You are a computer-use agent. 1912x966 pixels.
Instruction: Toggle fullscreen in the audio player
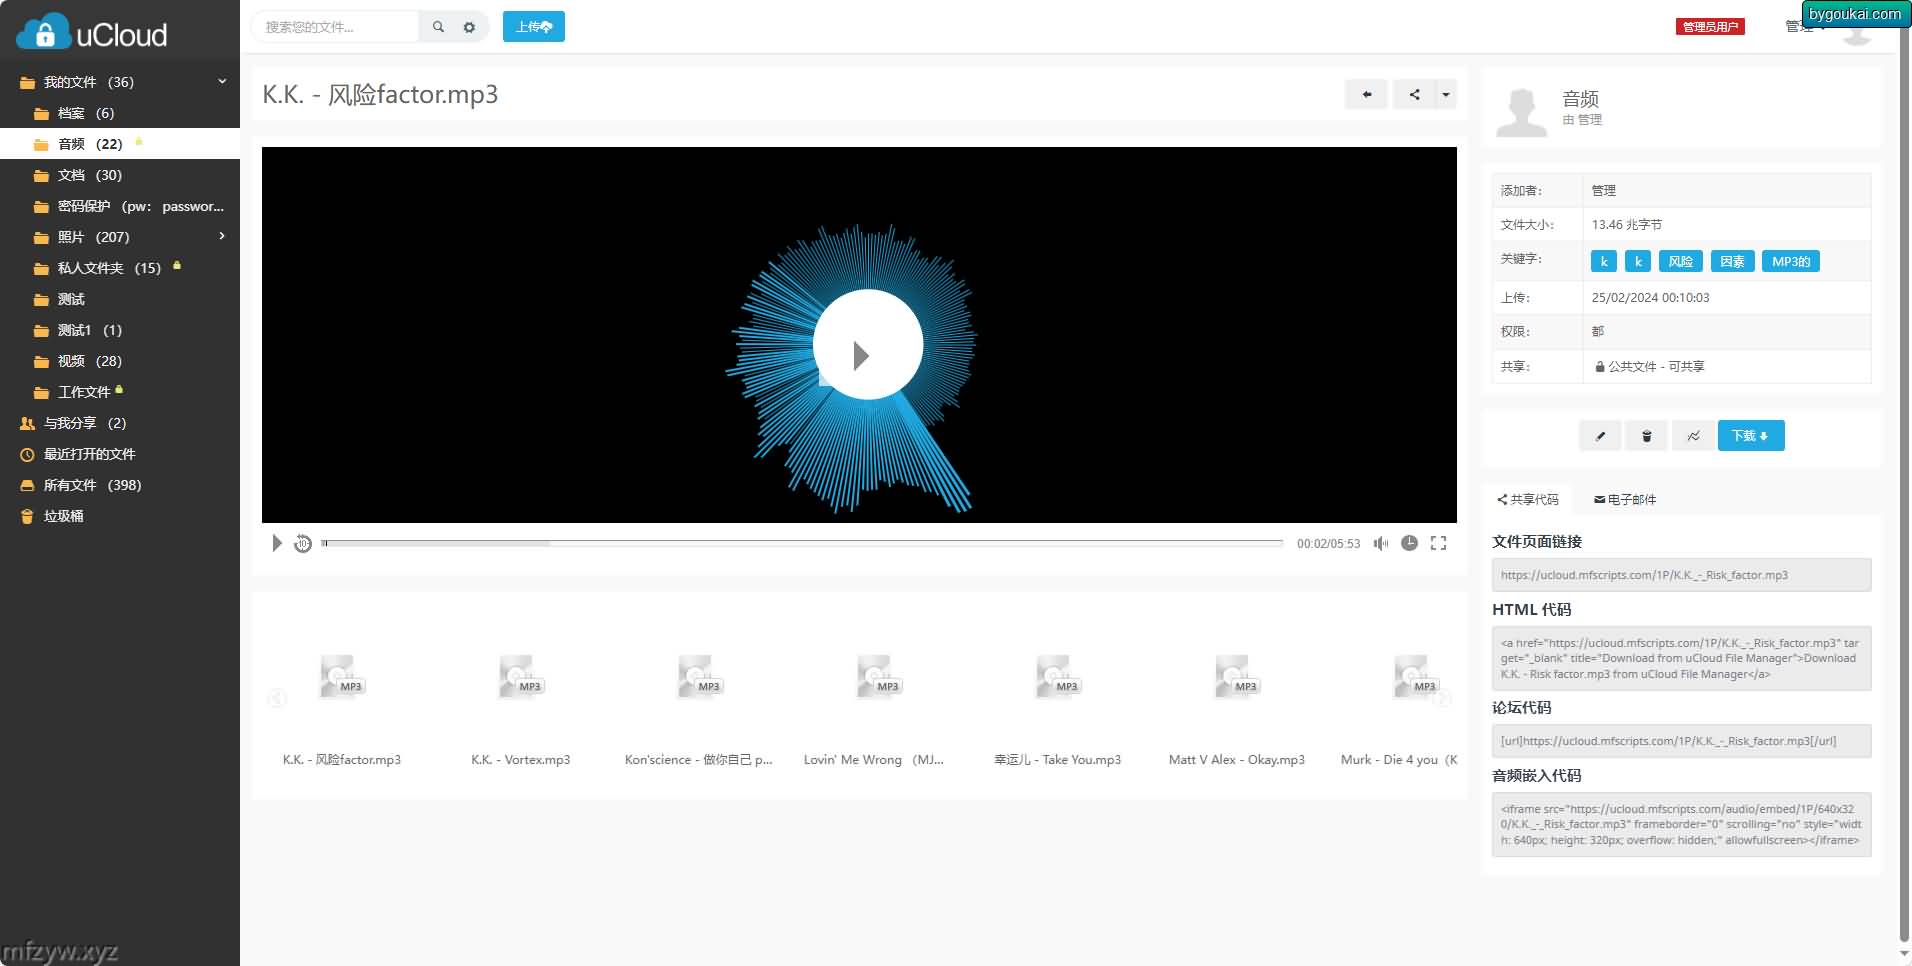click(1438, 543)
